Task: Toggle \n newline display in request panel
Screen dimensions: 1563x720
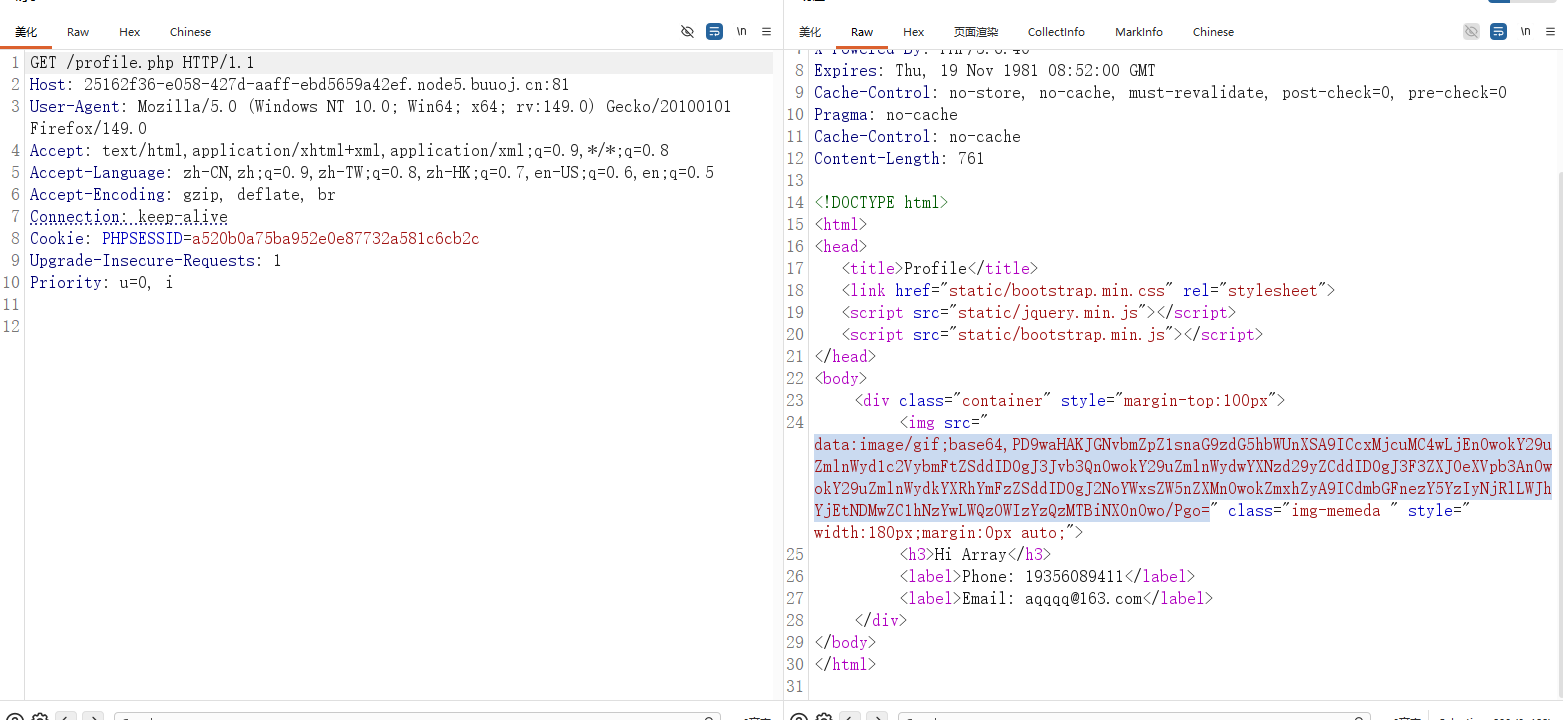Action: tap(741, 32)
